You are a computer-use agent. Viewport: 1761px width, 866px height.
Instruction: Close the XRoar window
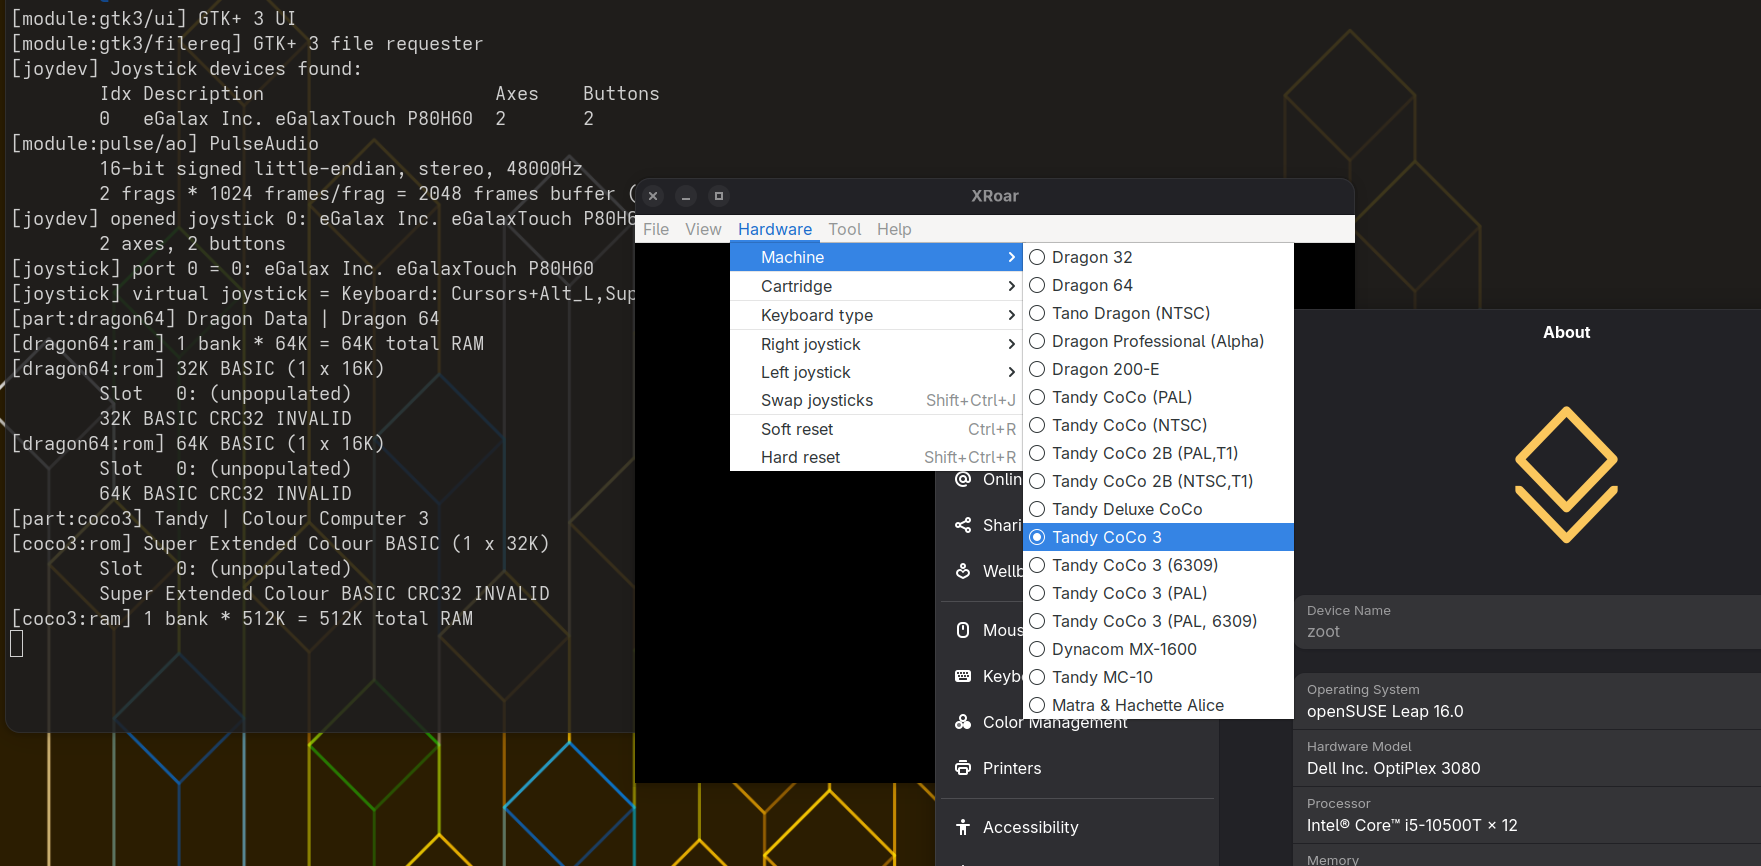653,196
